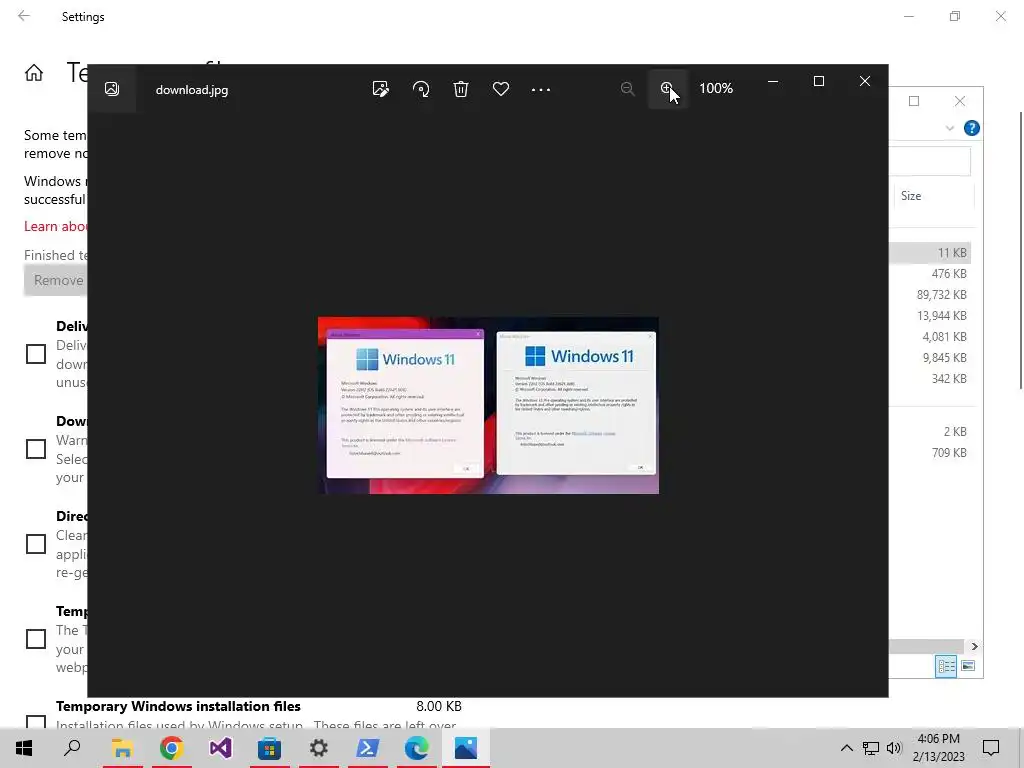This screenshot has height=768, width=1024.
Task: Select the 709 KB file row
Action: (930, 453)
